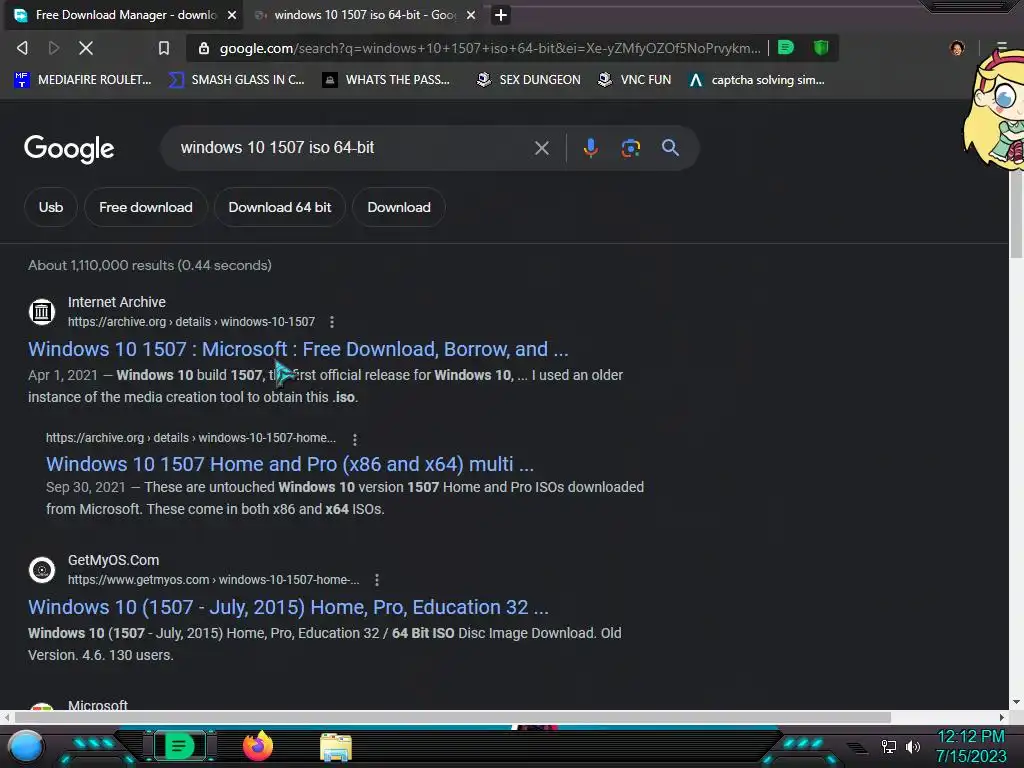Open a new browser tab

(500, 15)
